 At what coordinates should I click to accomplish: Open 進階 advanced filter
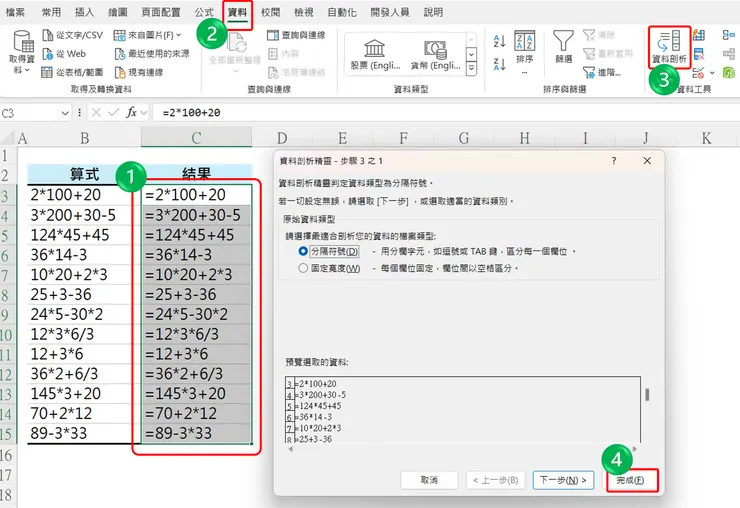pyautogui.click(x=602, y=72)
